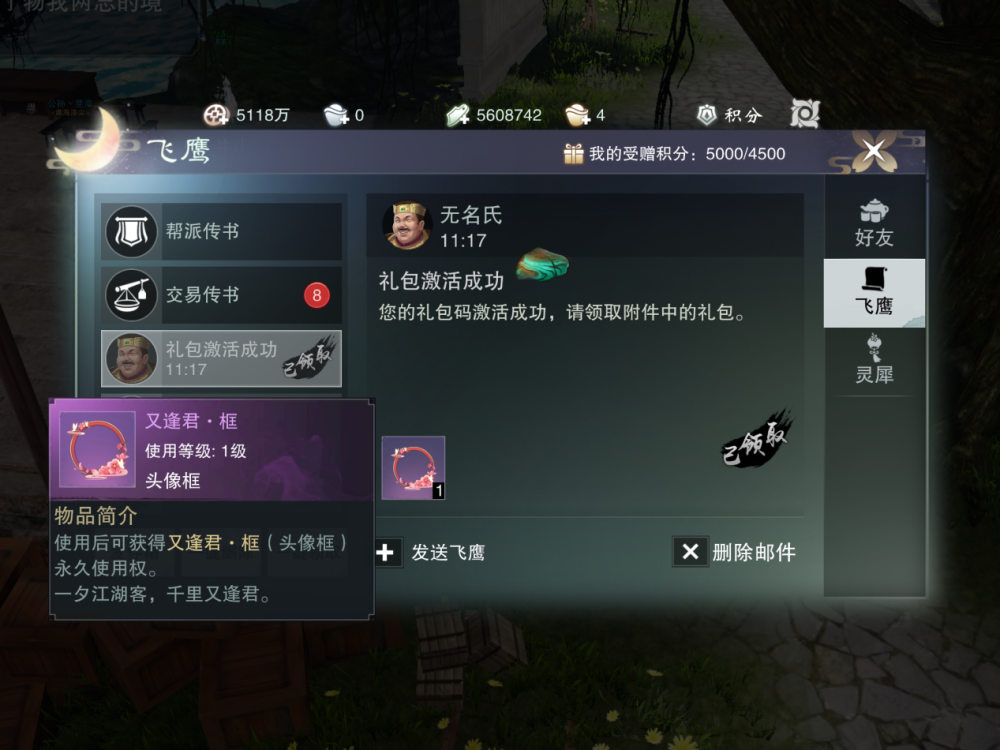Screen dimensions: 1000x750
Task: Open the 交易传书 mail category
Action: [221, 295]
